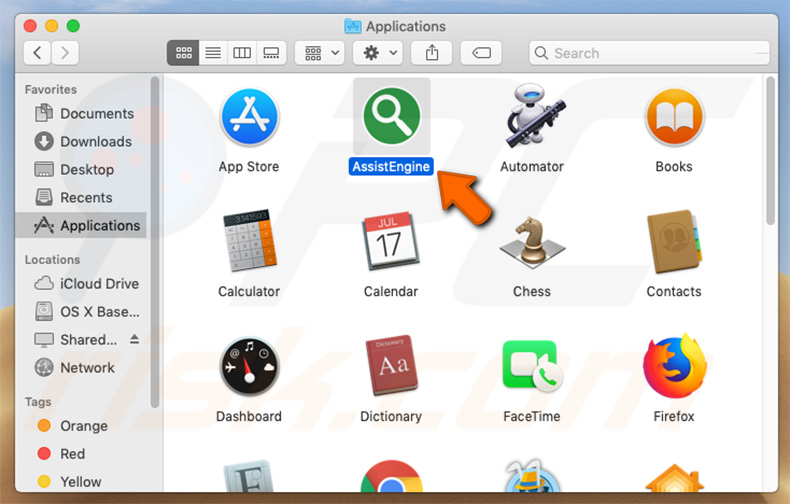Click the Dictionary name label
The height and width of the screenshot is (504, 790).
click(391, 416)
